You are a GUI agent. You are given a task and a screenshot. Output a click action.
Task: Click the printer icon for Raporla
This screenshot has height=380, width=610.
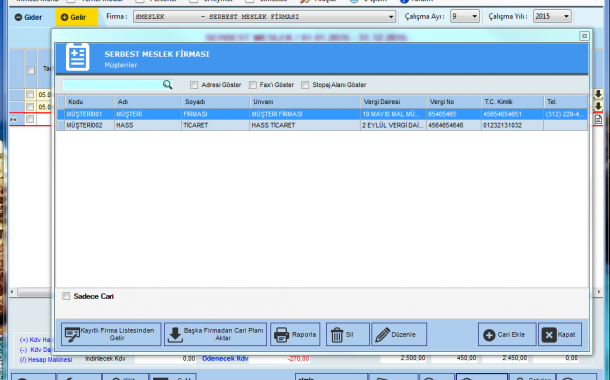281,334
